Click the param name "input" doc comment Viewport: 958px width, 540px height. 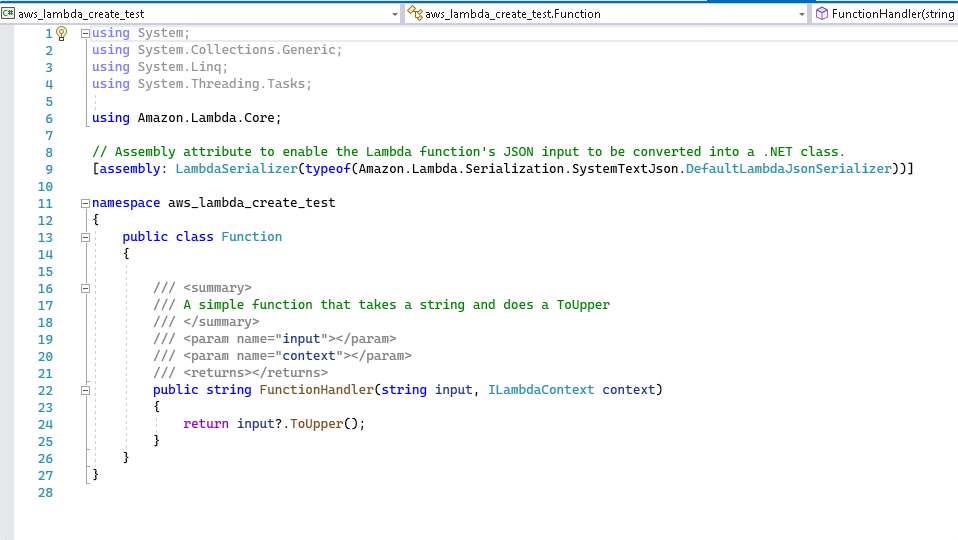[275, 339]
